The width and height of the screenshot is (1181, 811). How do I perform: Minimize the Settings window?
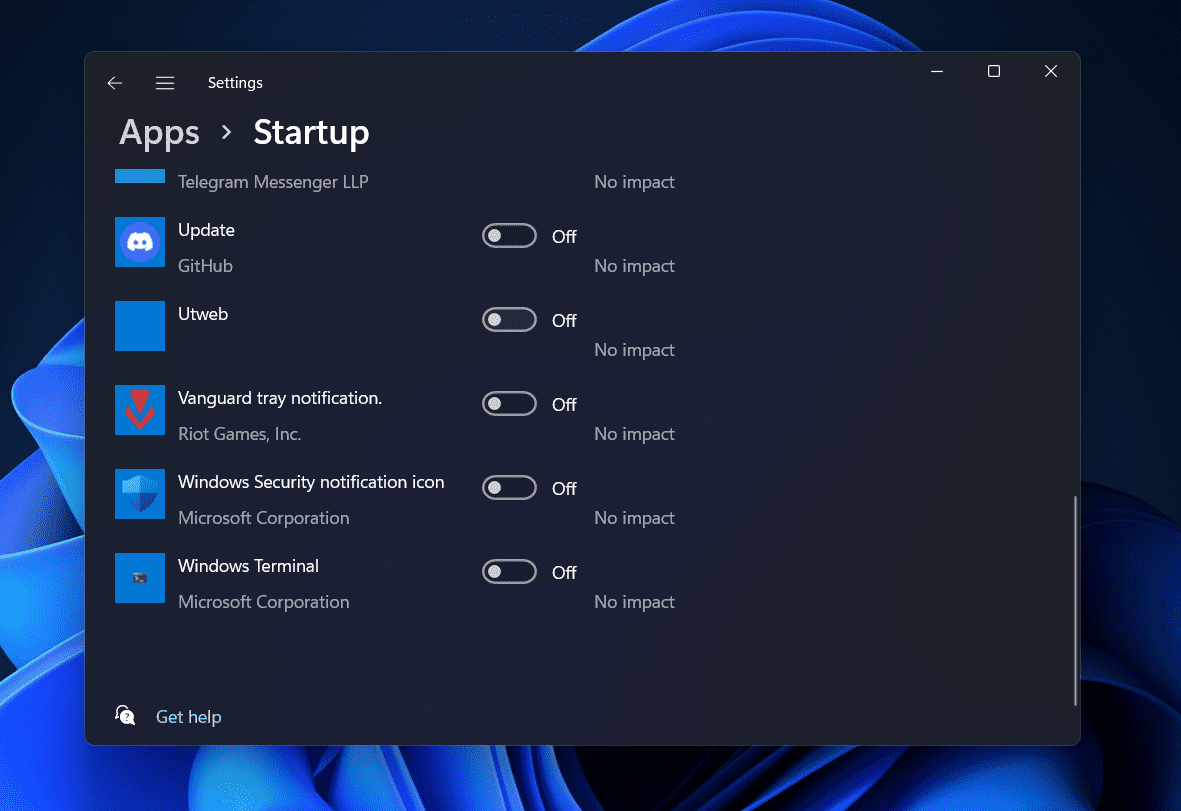tap(937, 71)
